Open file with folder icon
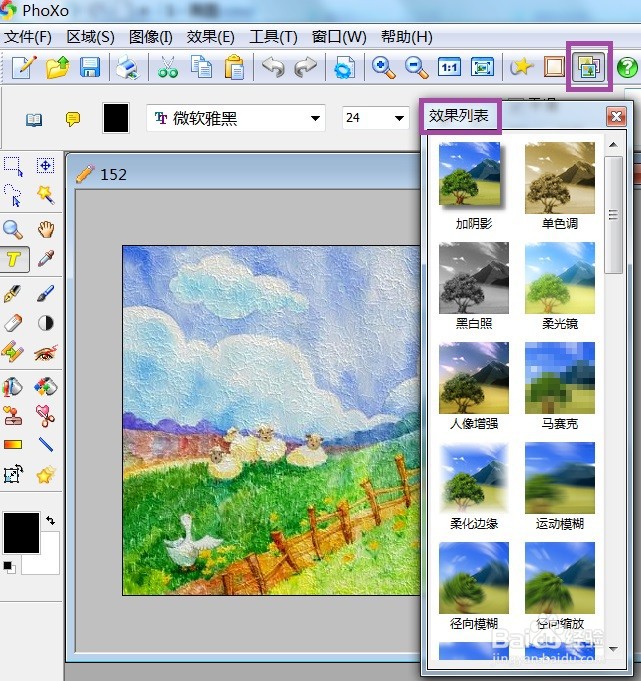Viewport: 641px width, 681px height. [57, 67]
